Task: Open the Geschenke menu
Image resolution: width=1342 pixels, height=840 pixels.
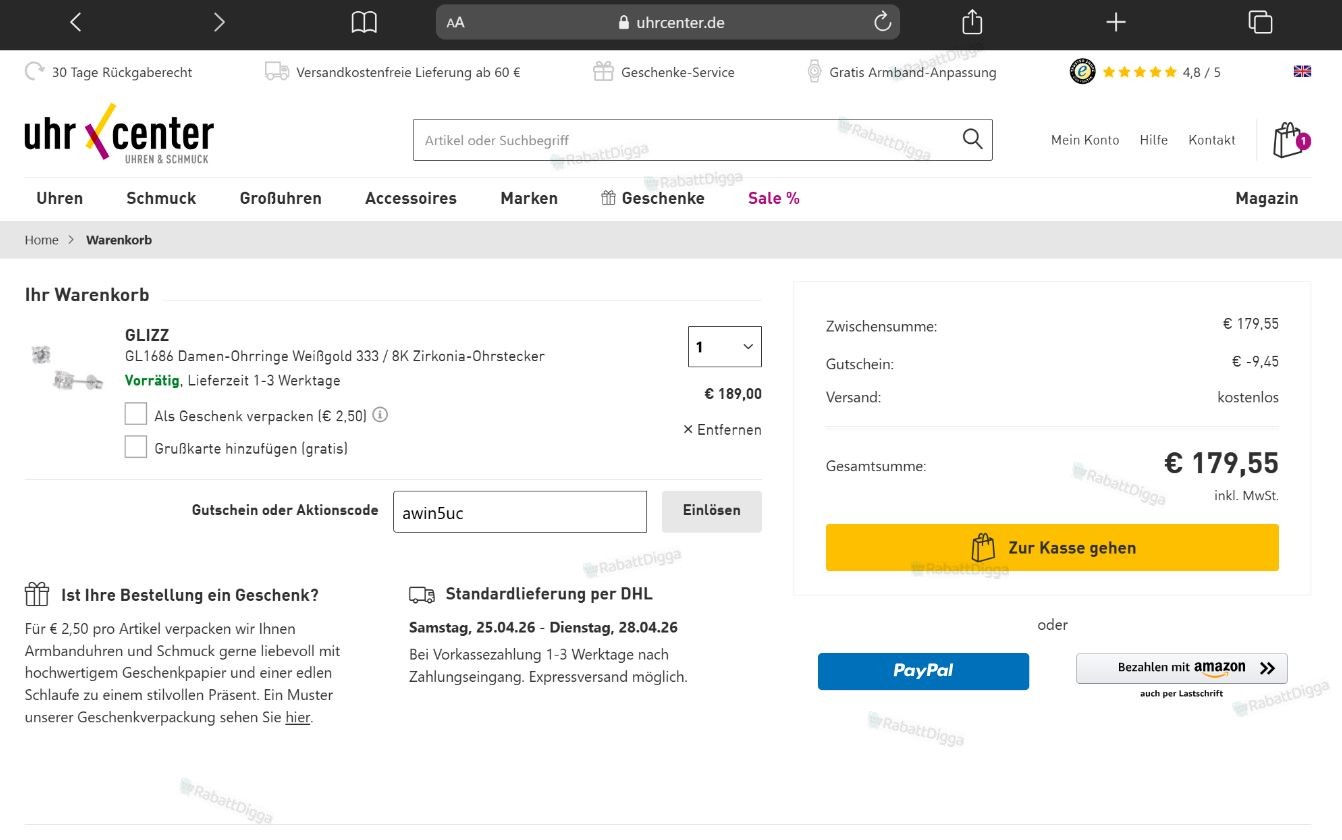Action: coord(653,198)
